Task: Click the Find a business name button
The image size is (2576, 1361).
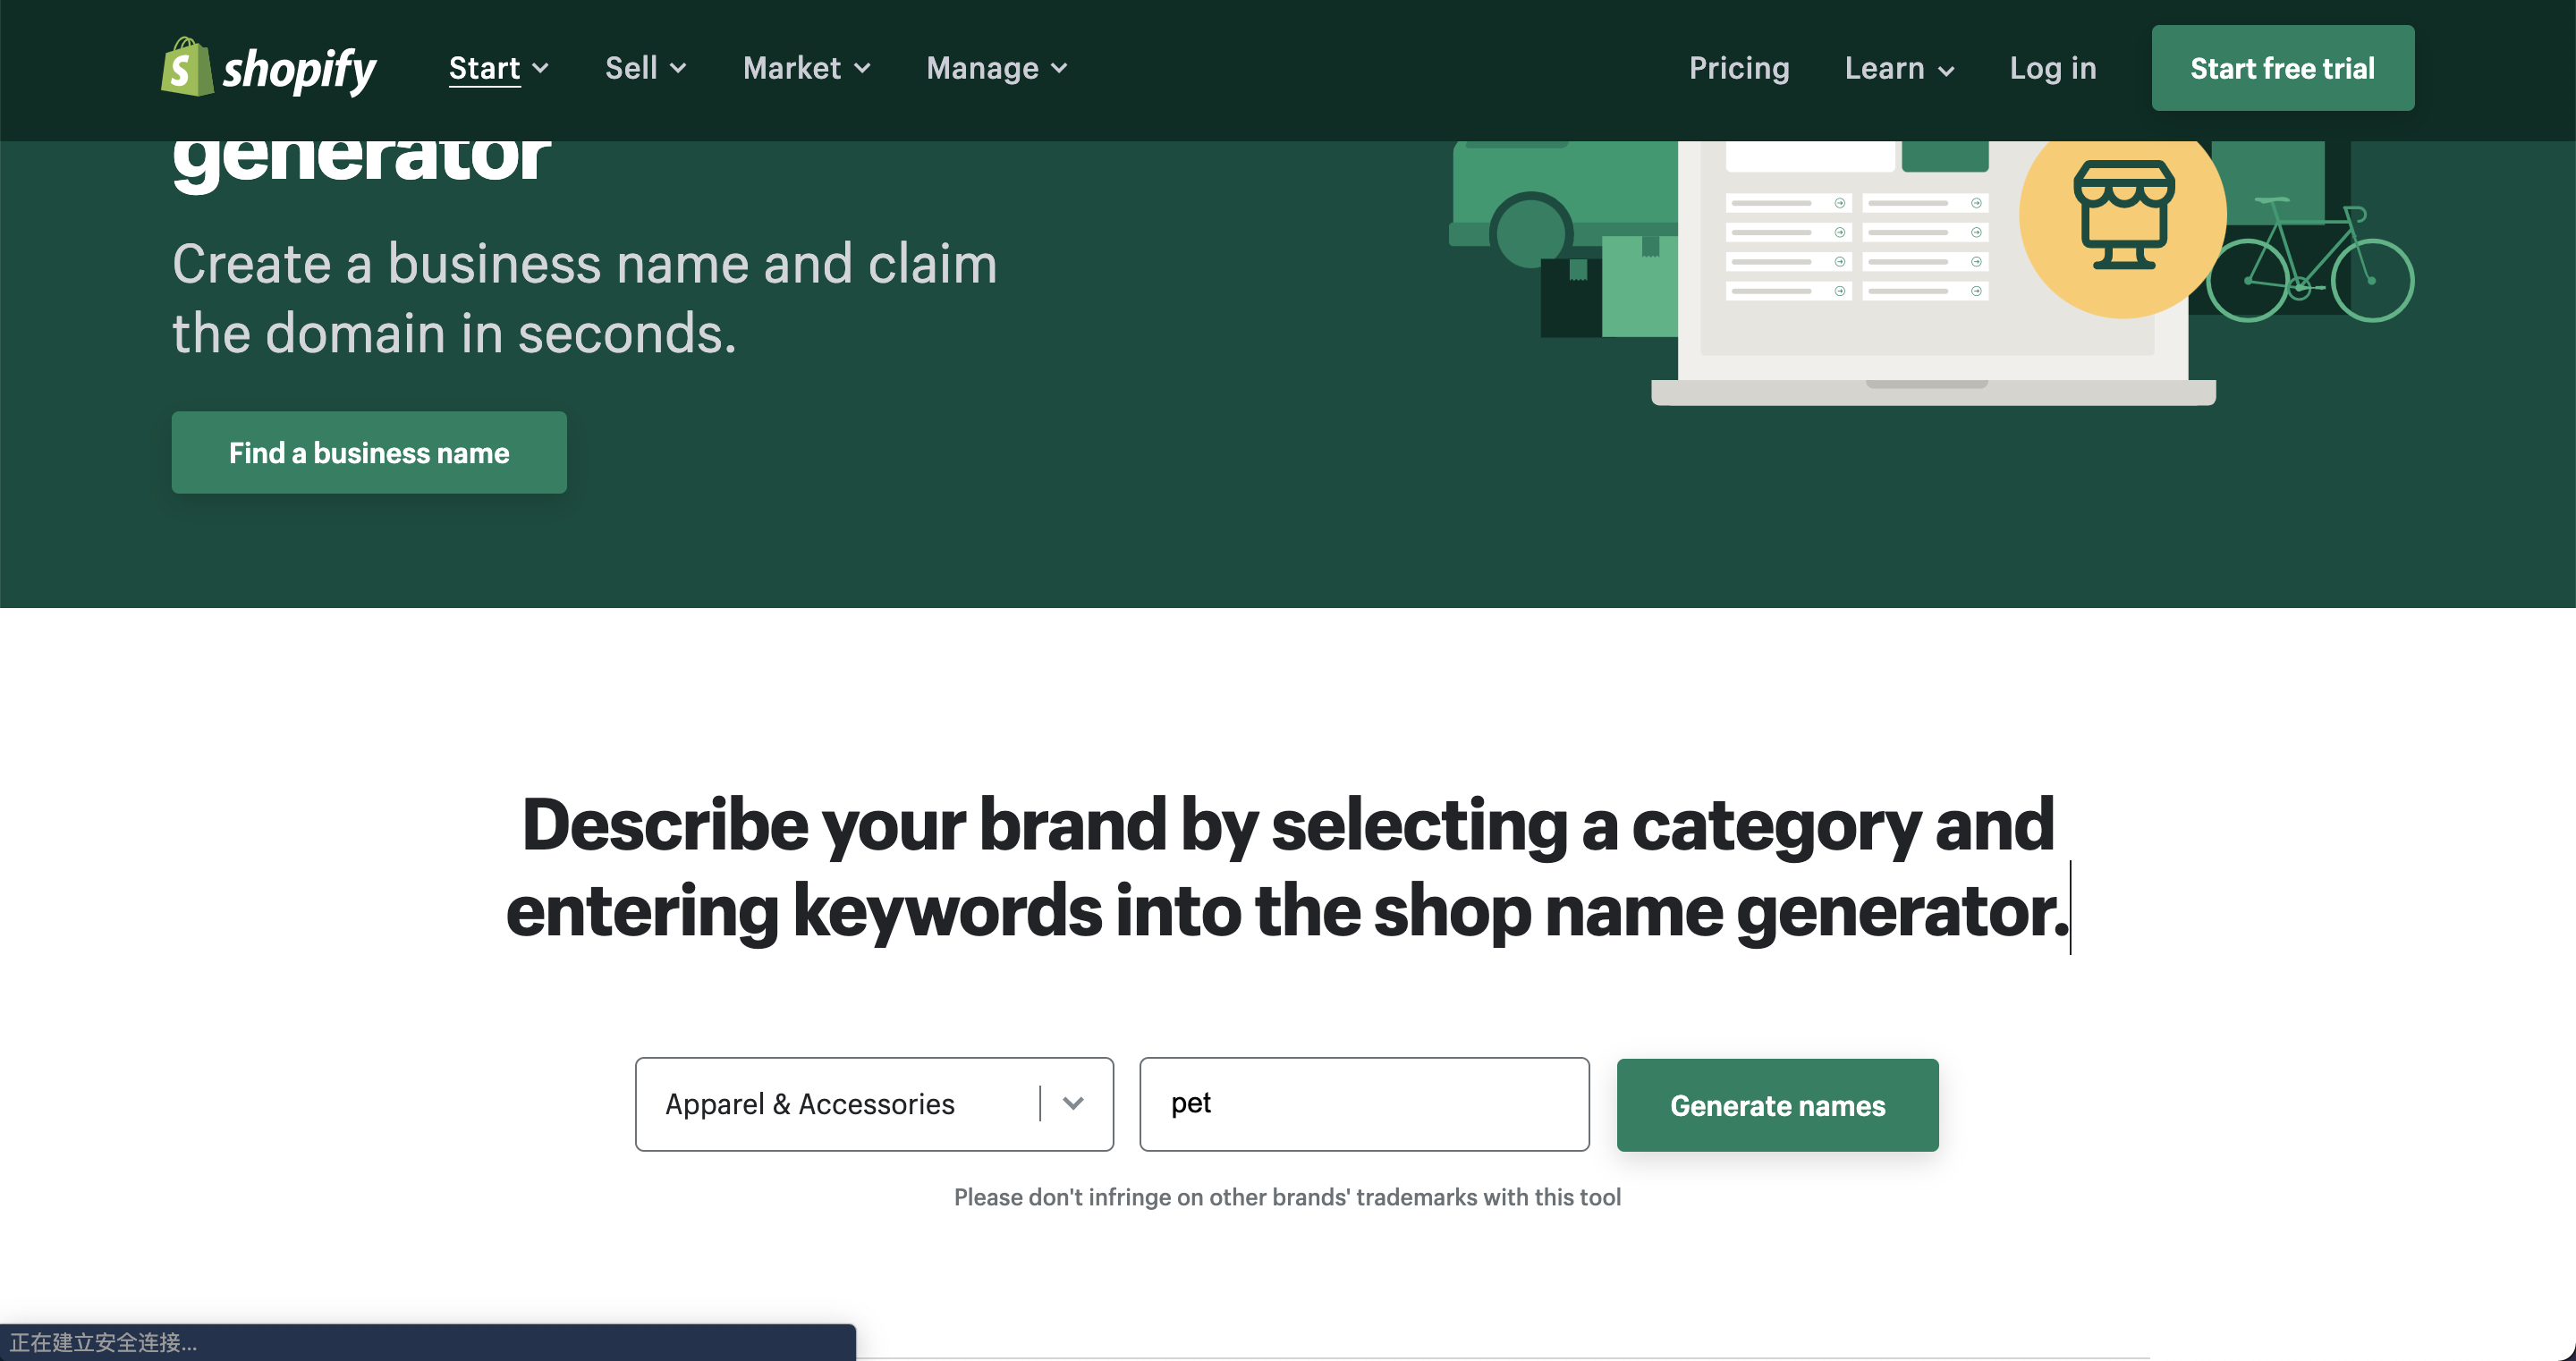Action: pos(368,452)
